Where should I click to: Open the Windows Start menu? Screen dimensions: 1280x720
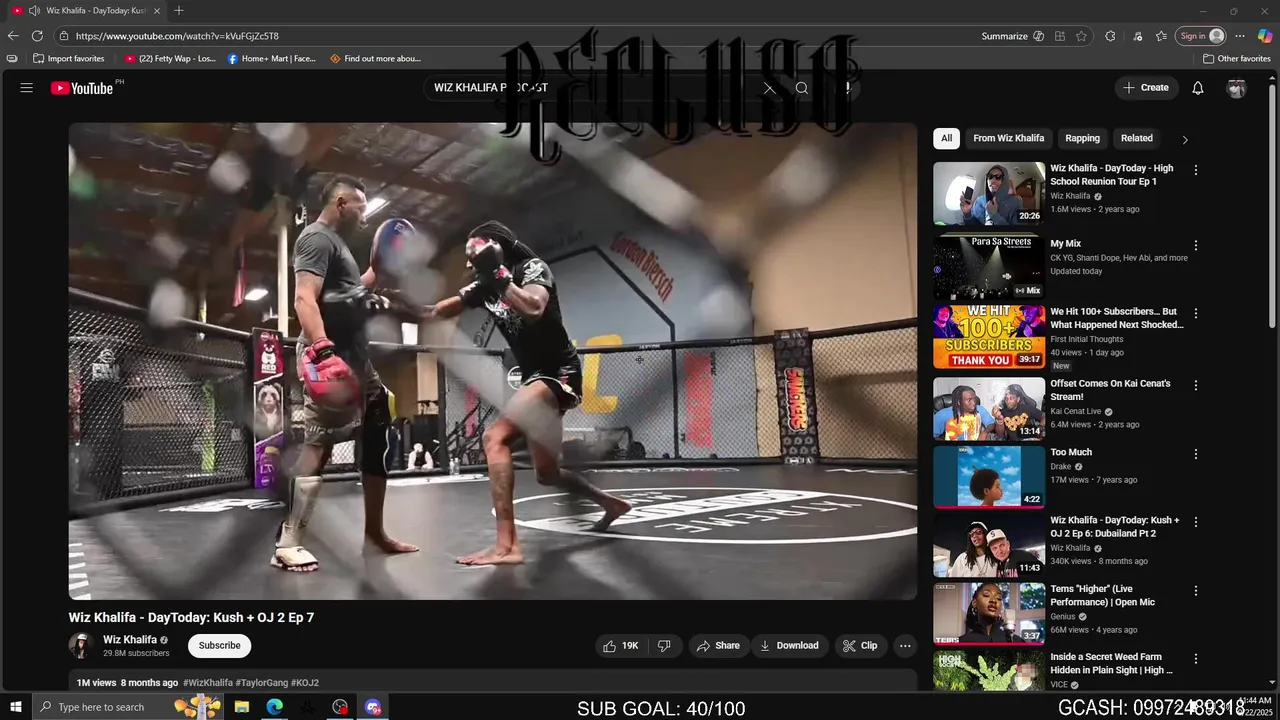pyautogui.click(x=15, y=707)
